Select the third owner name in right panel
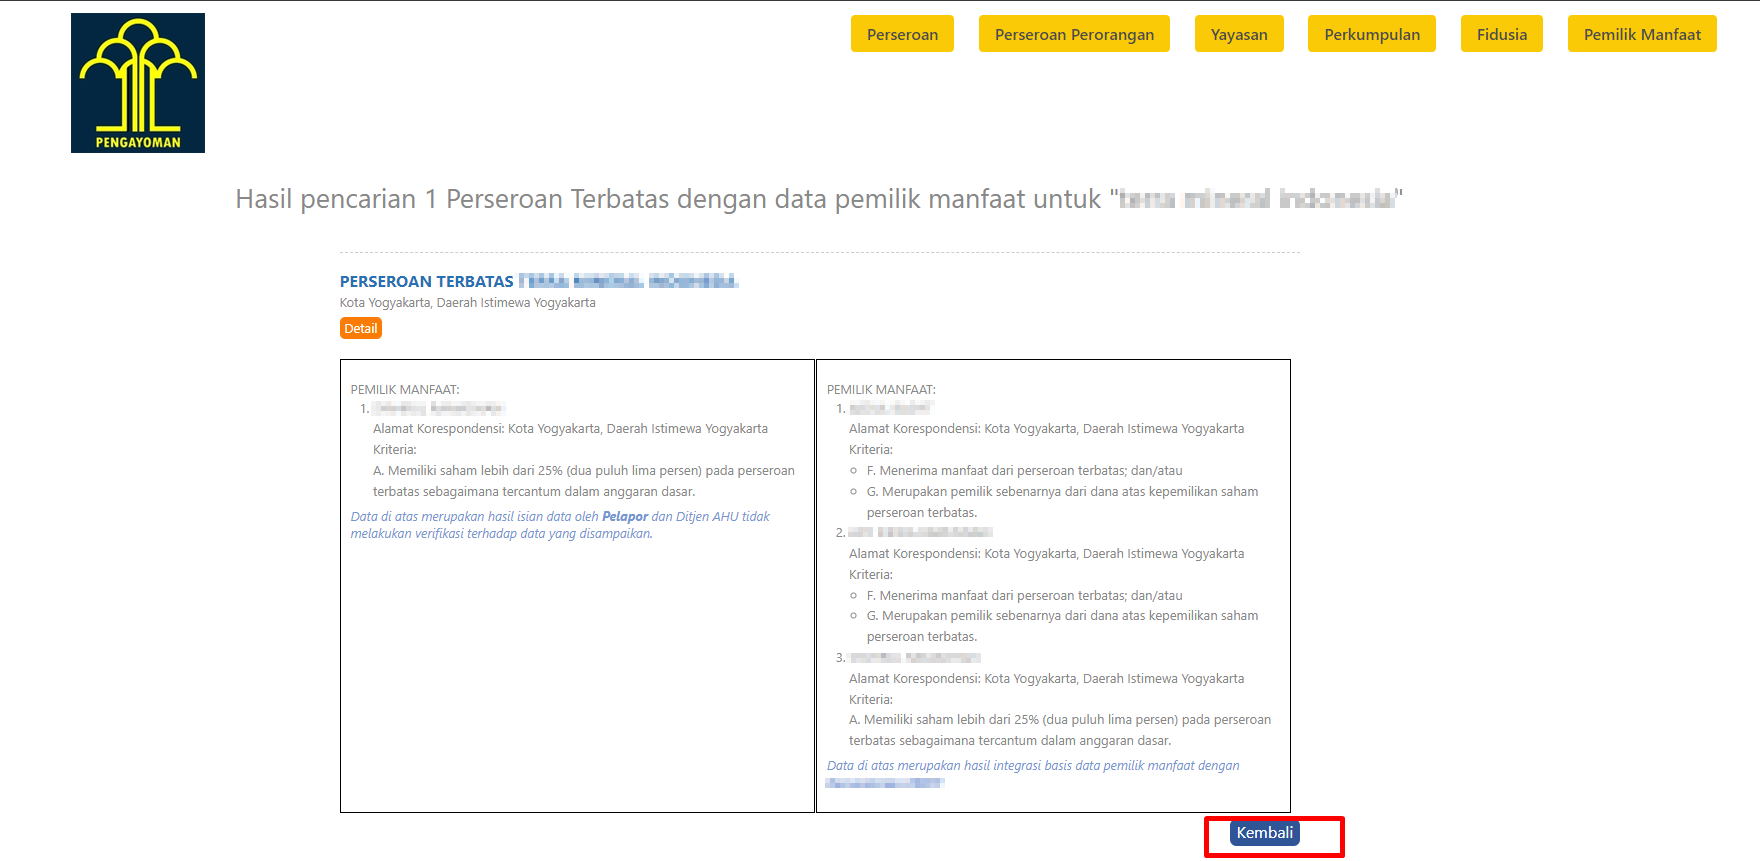1760x861 pixels. click(914, 657)
